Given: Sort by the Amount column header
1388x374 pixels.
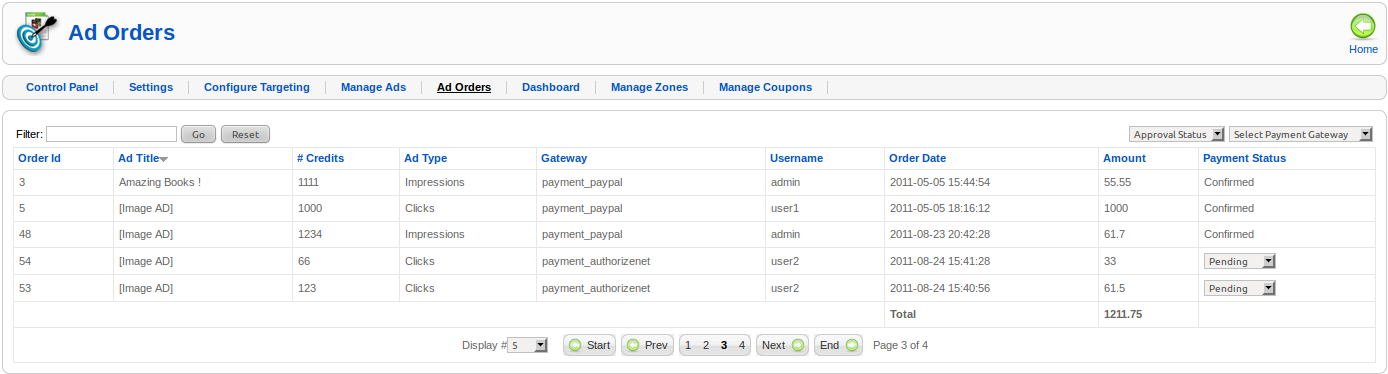Looking at the screenshot, I should (x=1124, y=158).
